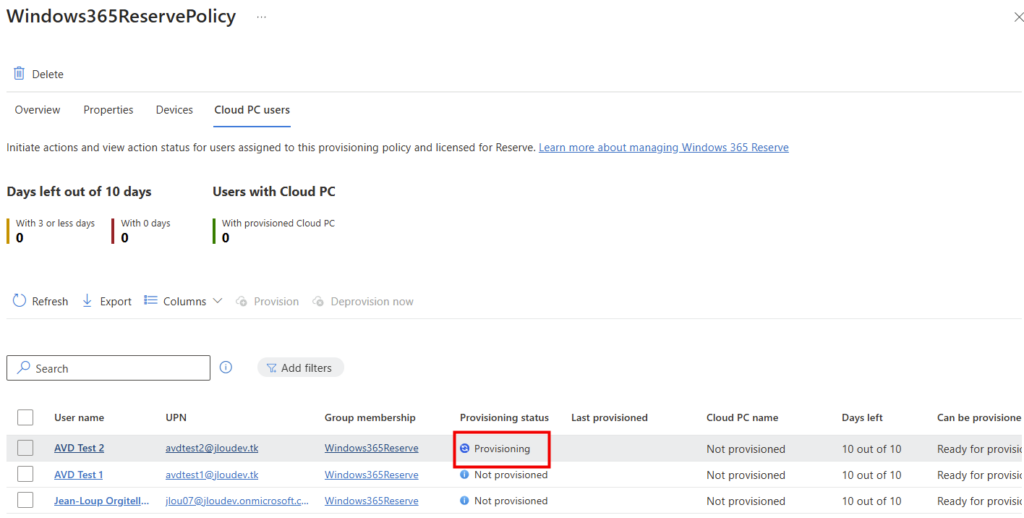The height and width of the screenshot is (518, 1024).
Task: Click the 'Days left out of 10 days' heading
Action: 79,192
